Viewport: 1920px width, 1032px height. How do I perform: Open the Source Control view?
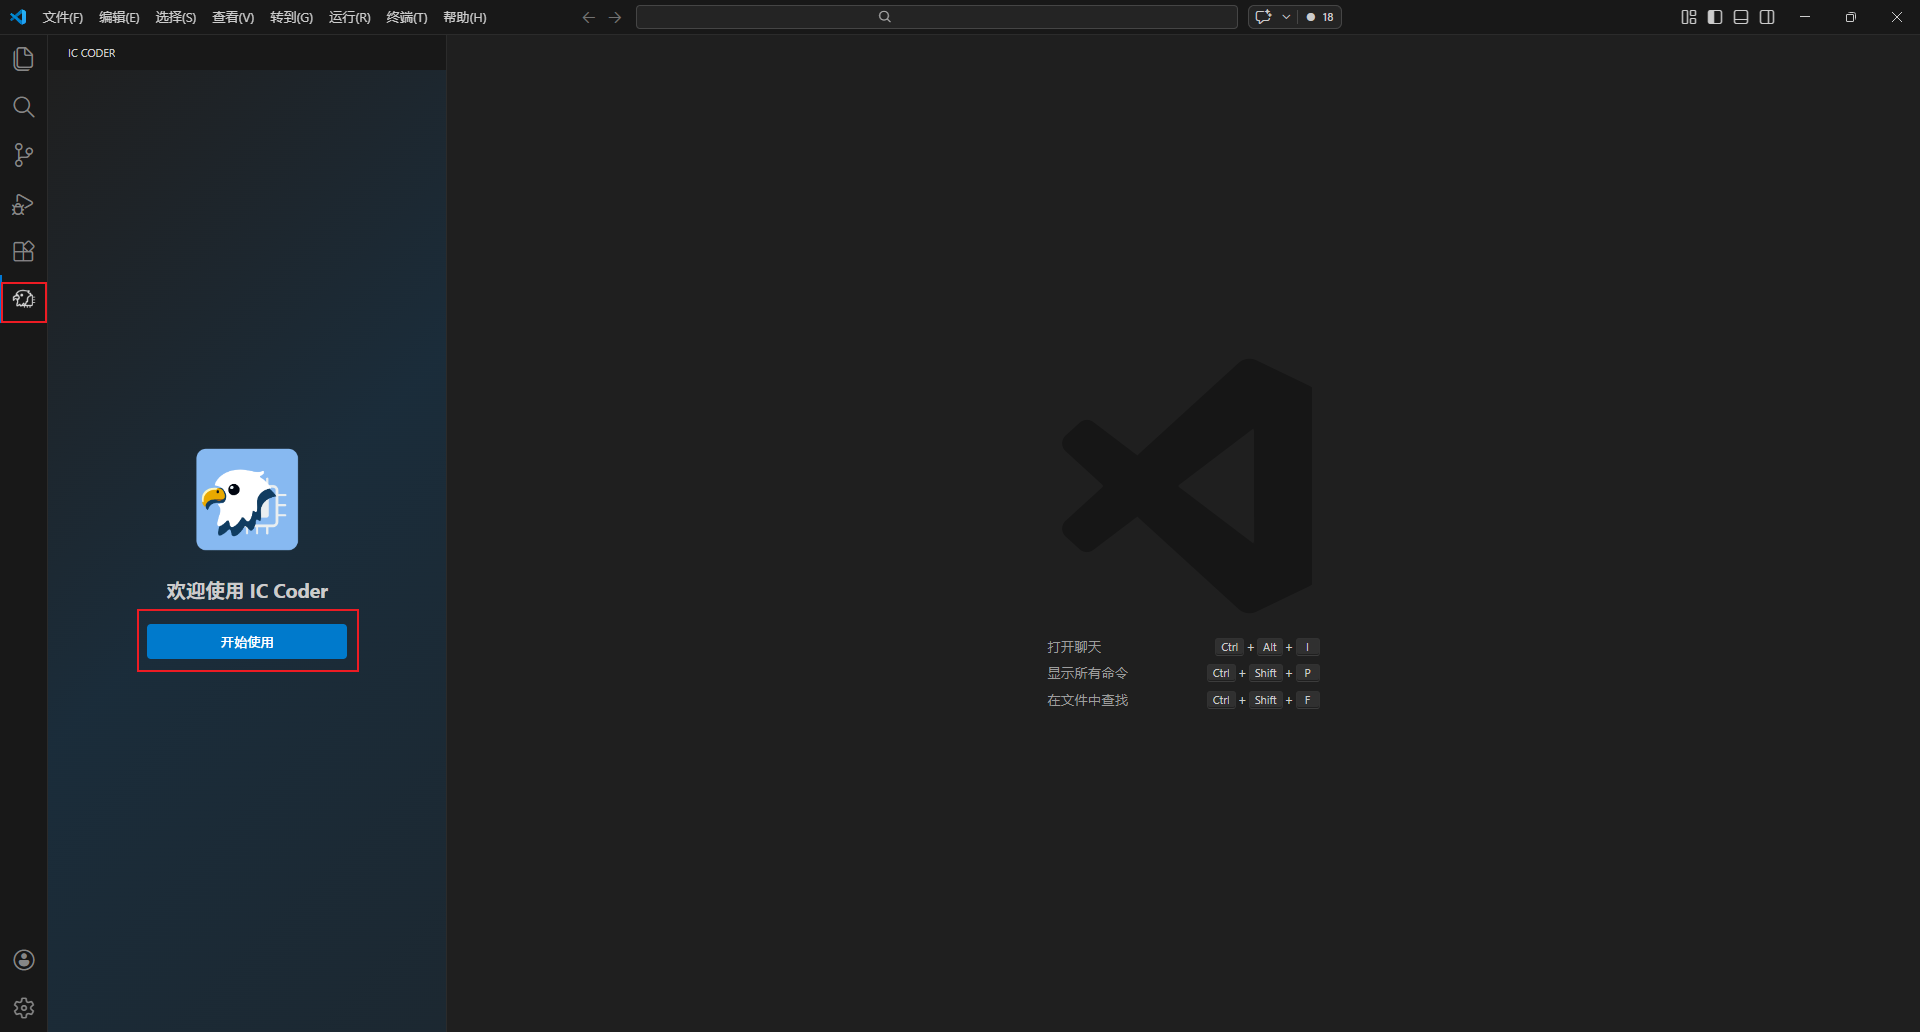[x=23, y=155]
